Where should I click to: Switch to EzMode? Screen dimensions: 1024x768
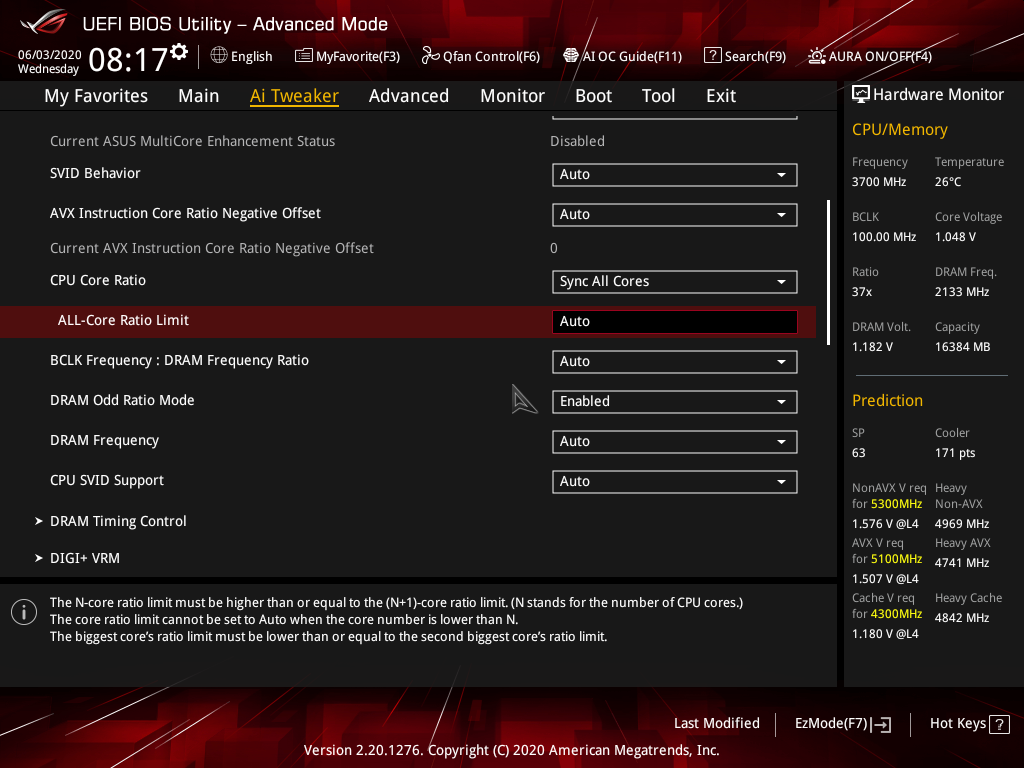pos(842,723)
